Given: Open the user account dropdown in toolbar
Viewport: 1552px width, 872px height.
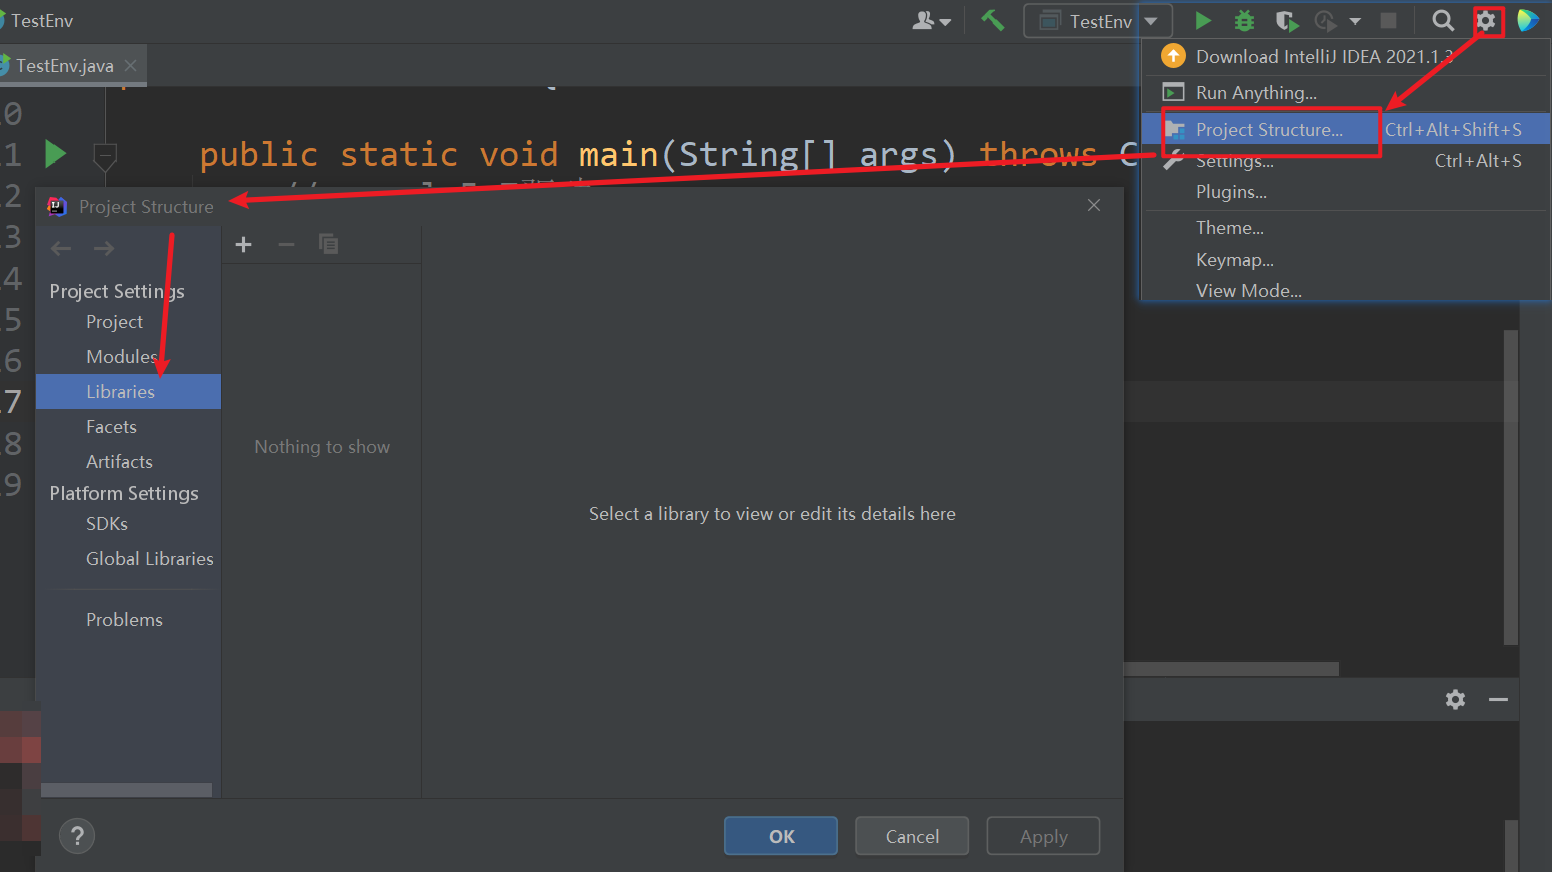Looking at the screenshot, I should pyautogui.click(x=931, y=20).
